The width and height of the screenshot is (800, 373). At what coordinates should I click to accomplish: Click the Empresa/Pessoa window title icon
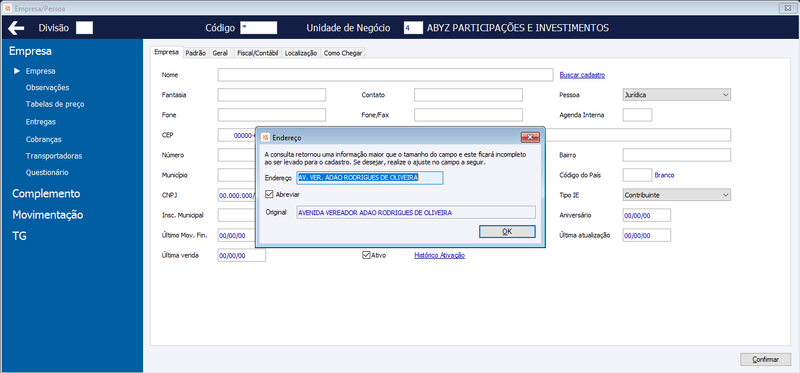7,9
